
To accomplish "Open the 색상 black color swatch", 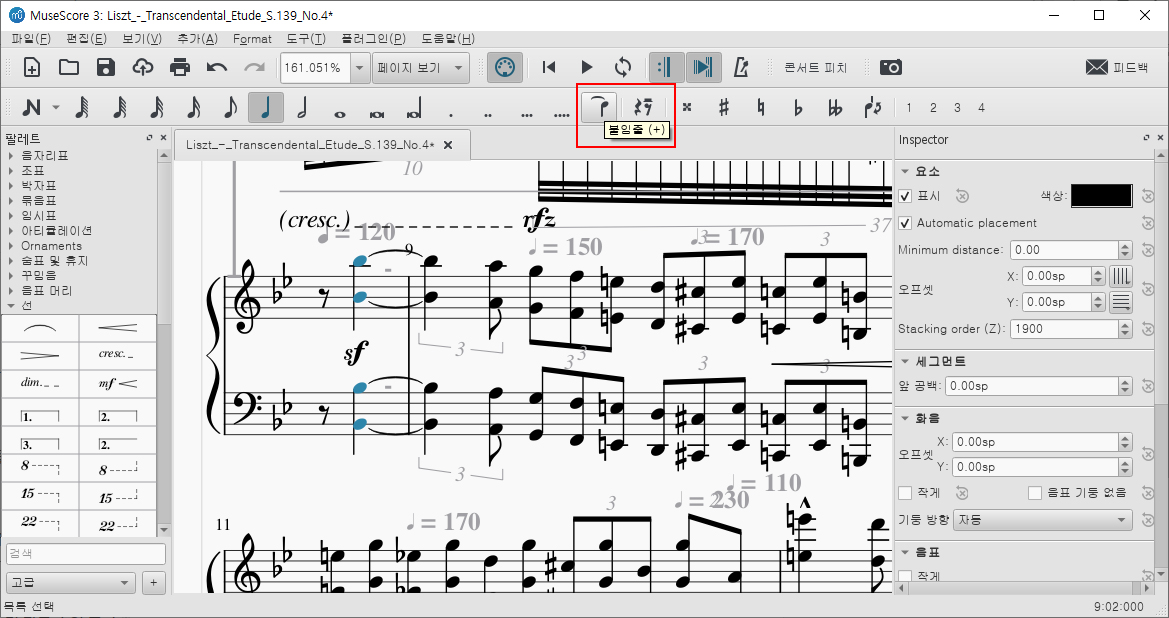I will (1102, 196).
